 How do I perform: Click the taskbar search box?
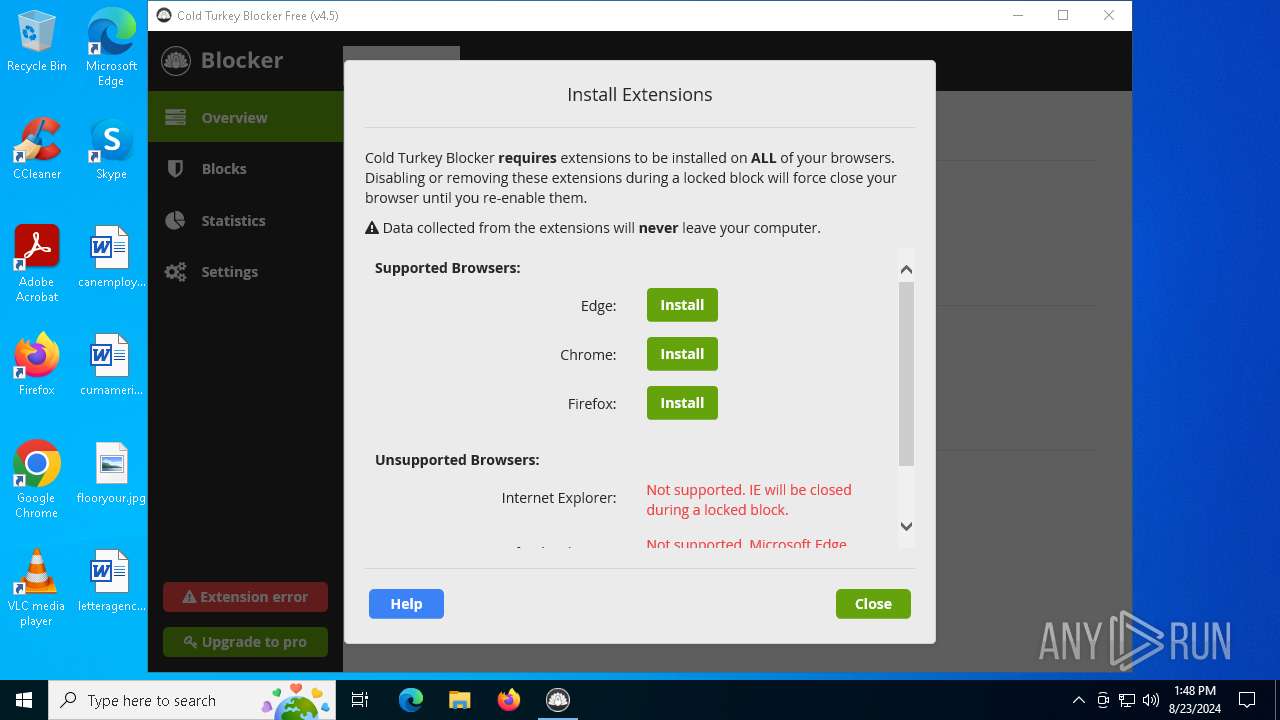(194, 700)
